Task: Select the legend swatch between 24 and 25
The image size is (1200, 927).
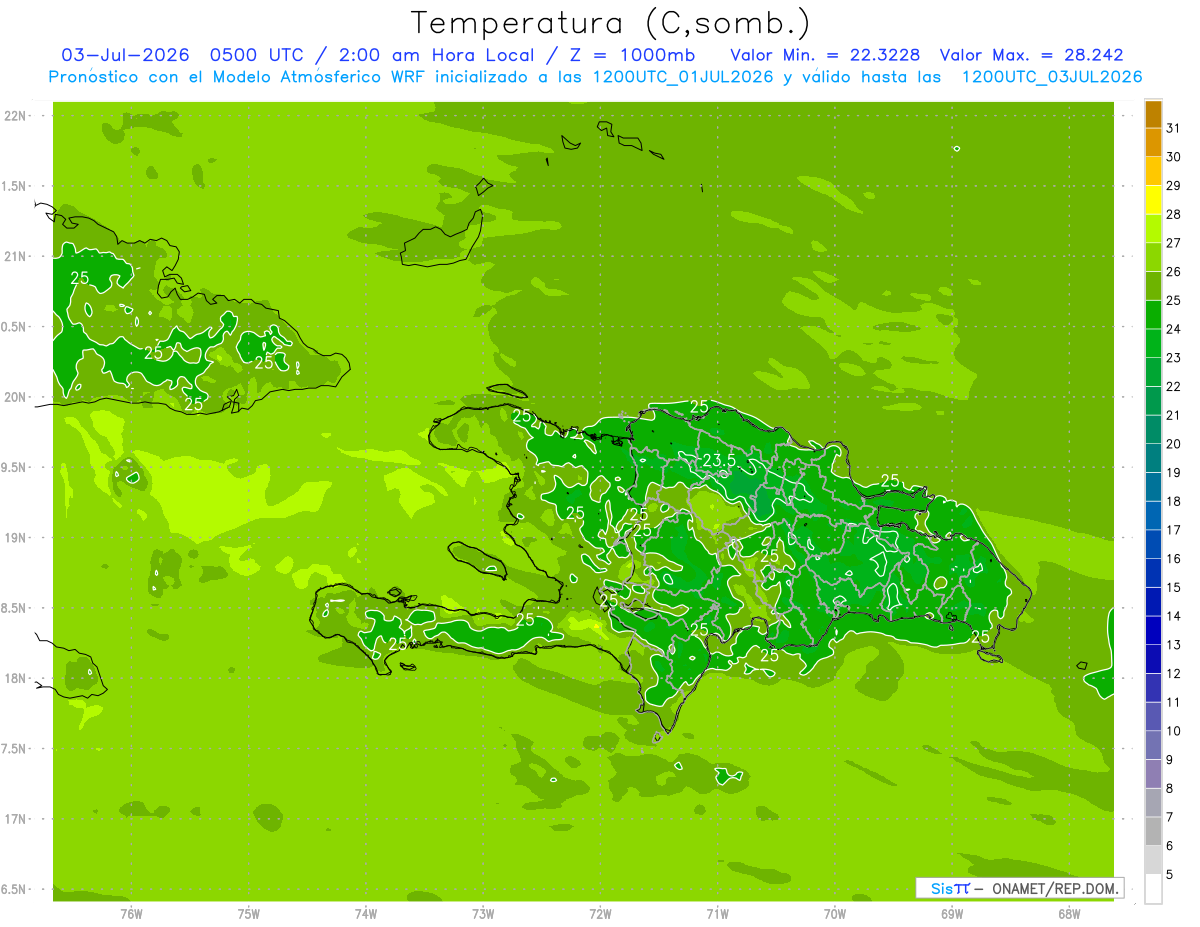Action: (1153, 315)
